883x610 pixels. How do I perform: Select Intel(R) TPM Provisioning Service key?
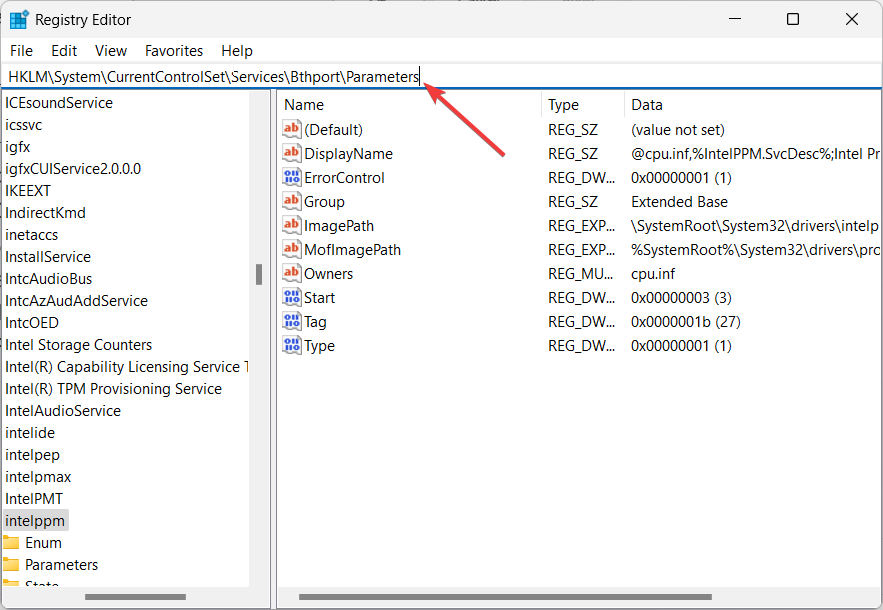[114, 388]
